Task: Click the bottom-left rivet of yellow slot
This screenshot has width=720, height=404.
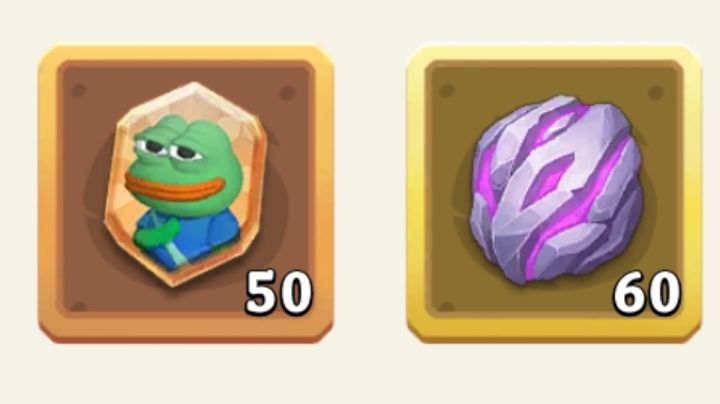Action: tap(447, 306)
